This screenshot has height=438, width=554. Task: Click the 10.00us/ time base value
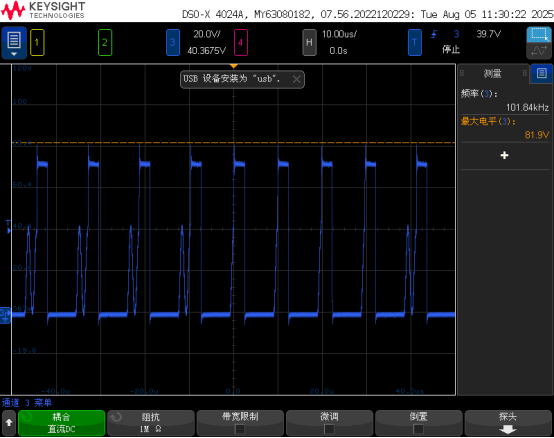click(x=339, y=34)
